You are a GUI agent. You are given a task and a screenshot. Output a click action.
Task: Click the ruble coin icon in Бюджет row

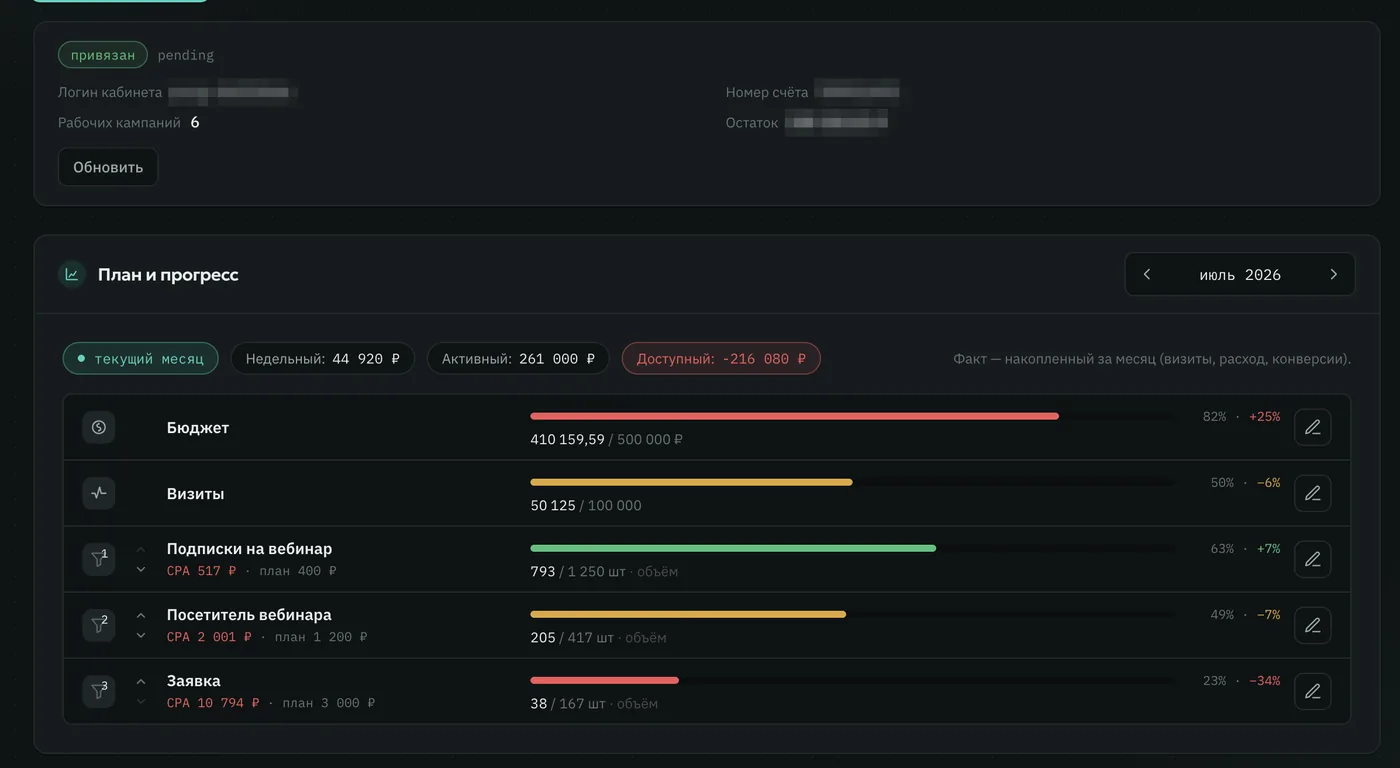coord(98,427)
